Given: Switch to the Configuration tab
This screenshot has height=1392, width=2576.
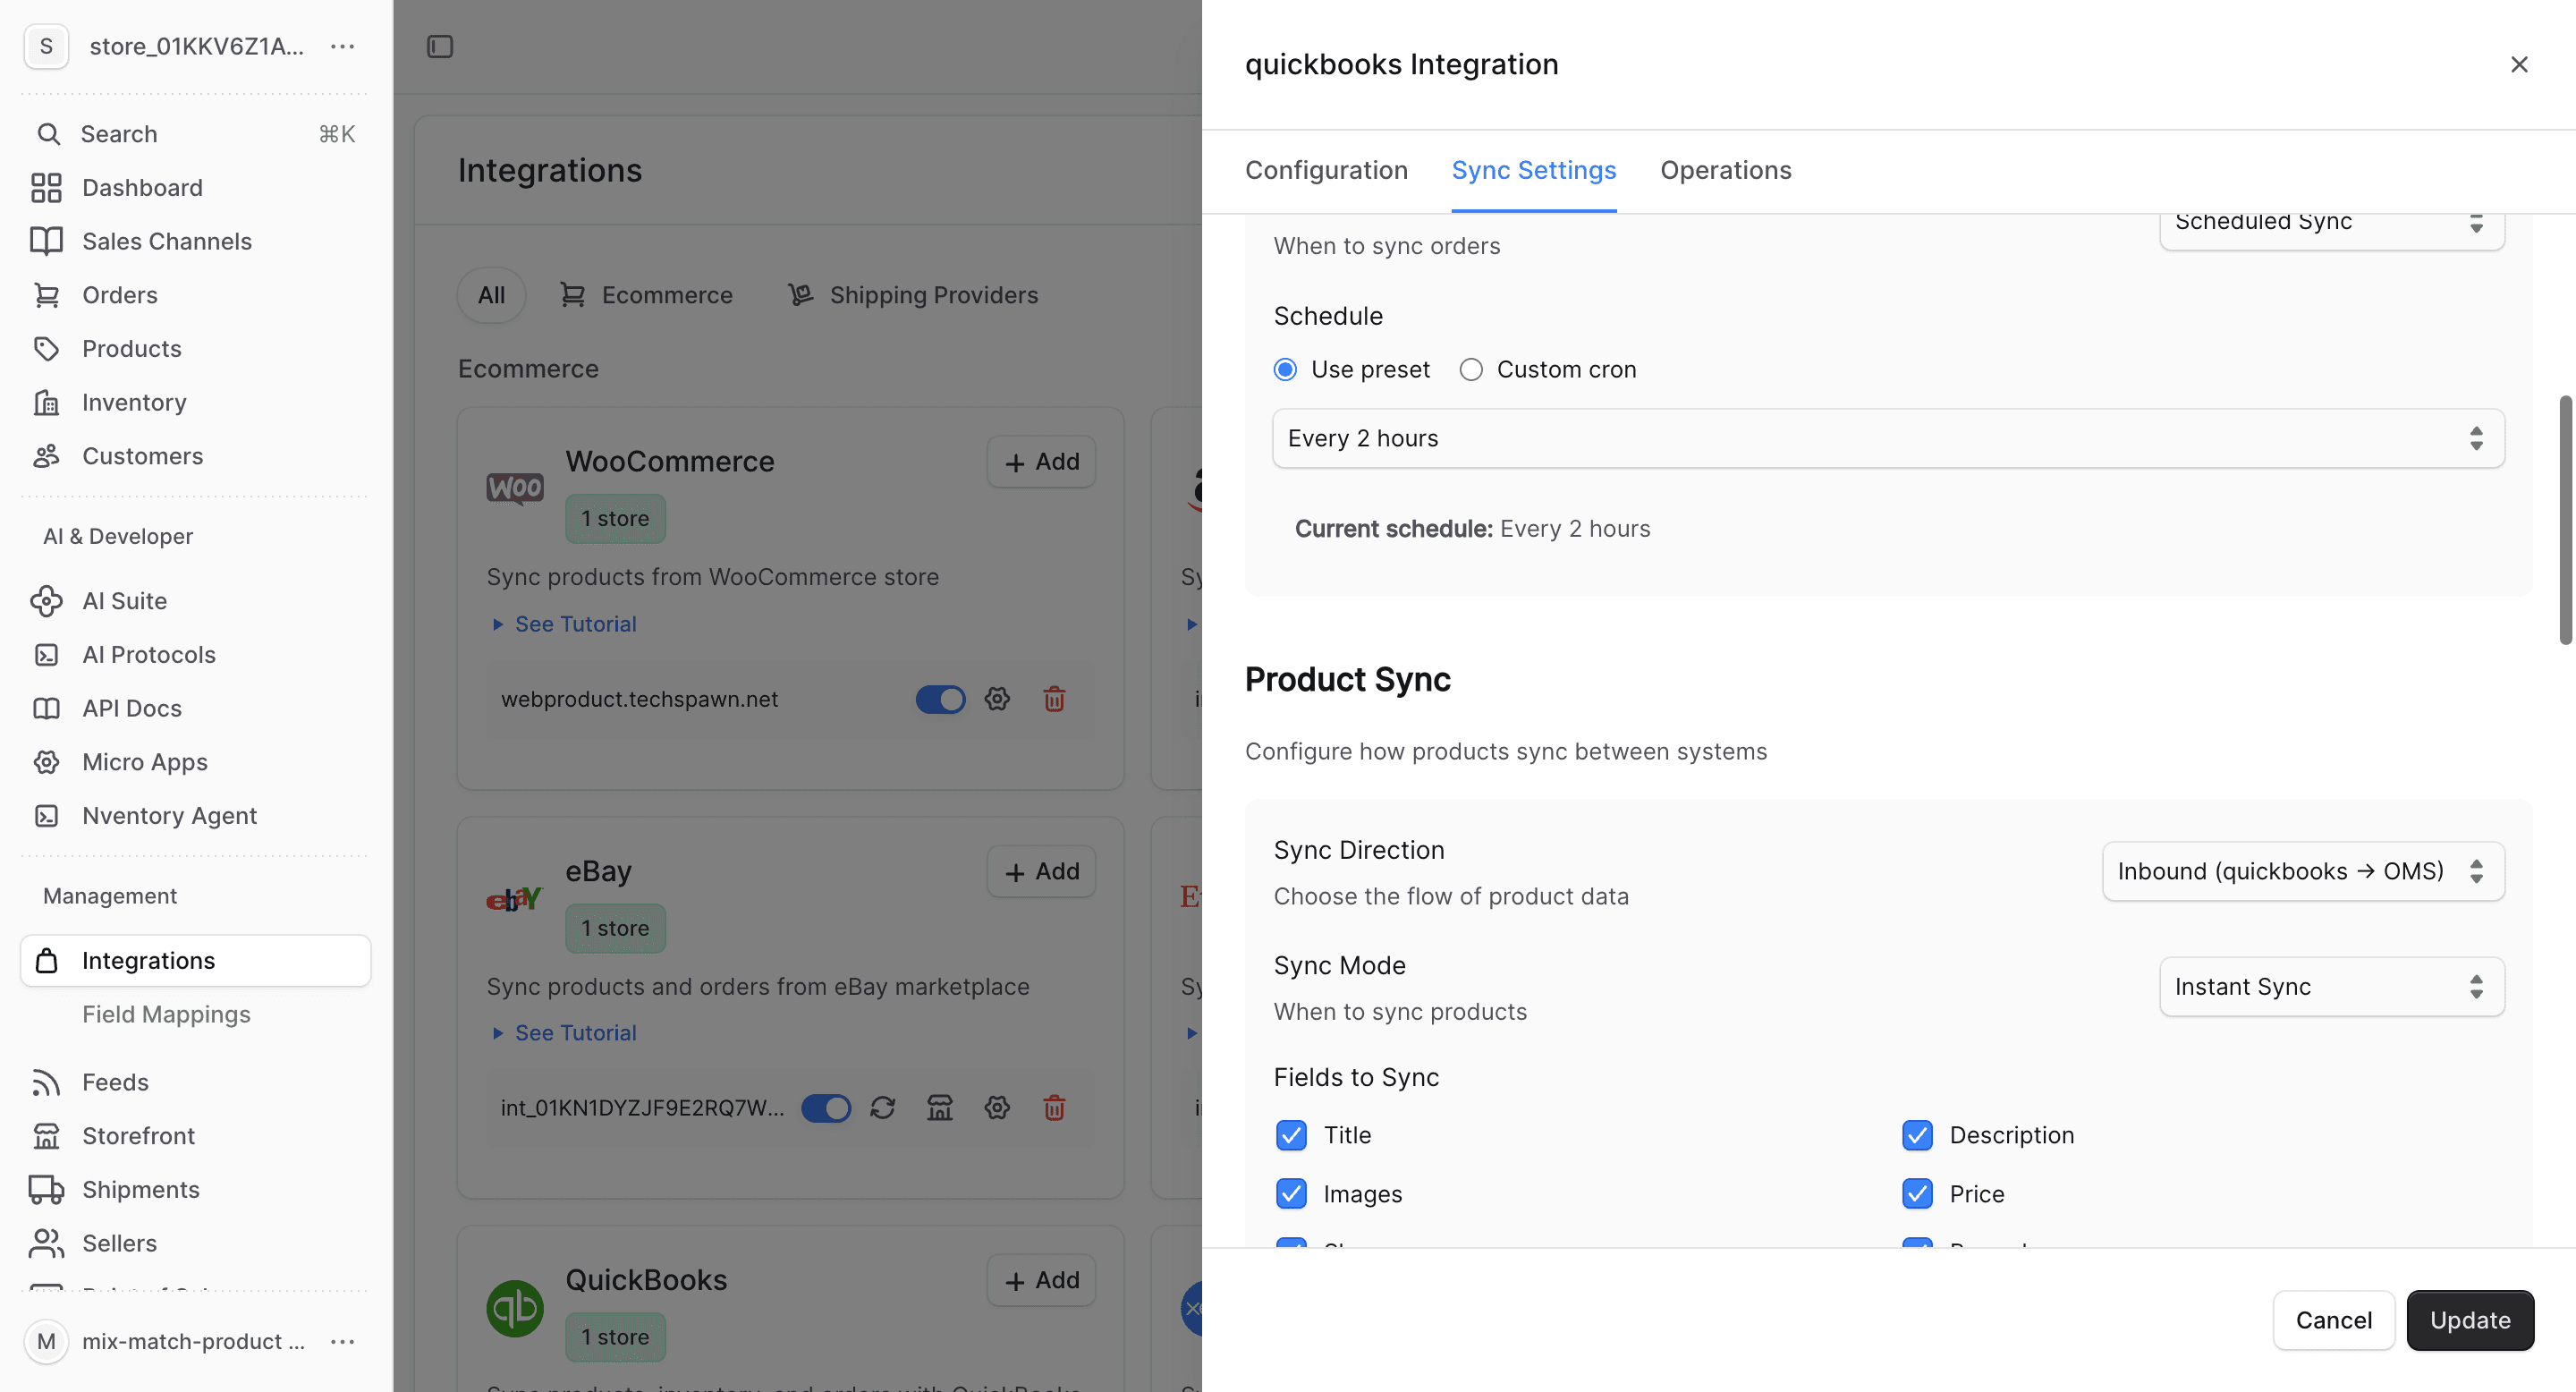Looking at the screenshot, I should 1326,170.
